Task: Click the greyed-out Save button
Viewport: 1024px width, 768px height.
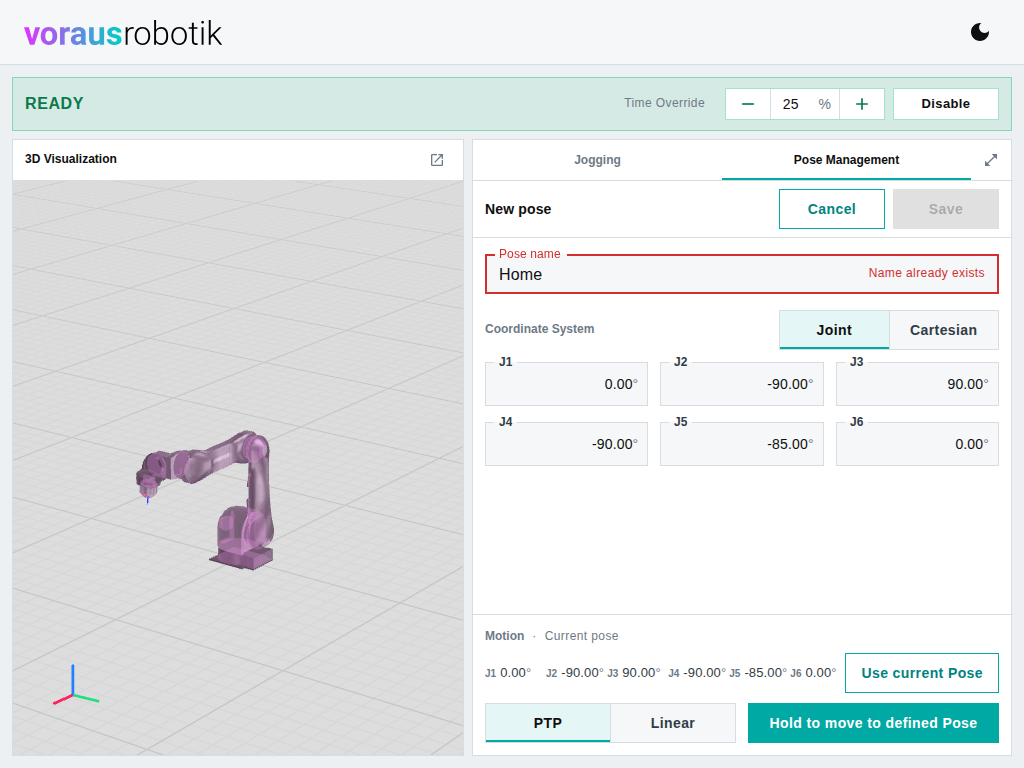Action: [x=945, y=209]
